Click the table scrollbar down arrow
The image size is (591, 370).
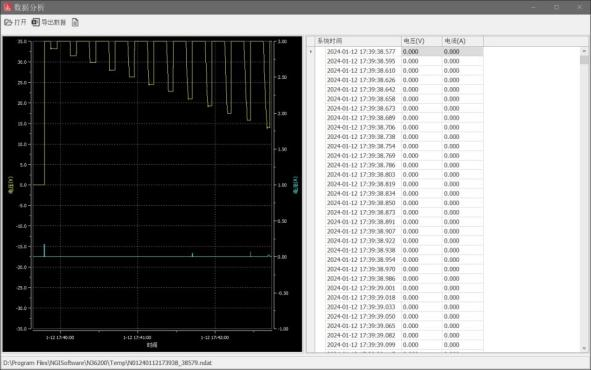pyautogui.click(x=584, y=349)
